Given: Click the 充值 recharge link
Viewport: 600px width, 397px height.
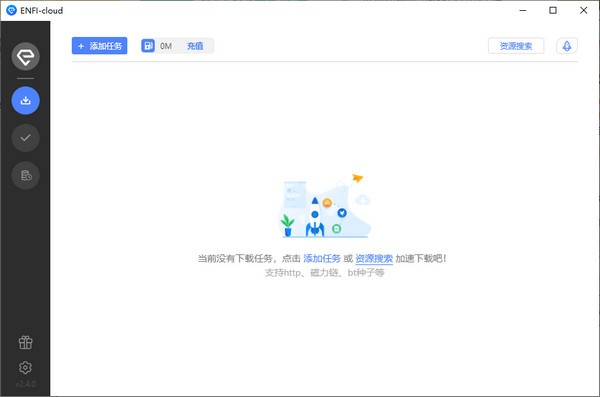Looking at the screenshot, I should pyautogui.click(x=195, y=46).
